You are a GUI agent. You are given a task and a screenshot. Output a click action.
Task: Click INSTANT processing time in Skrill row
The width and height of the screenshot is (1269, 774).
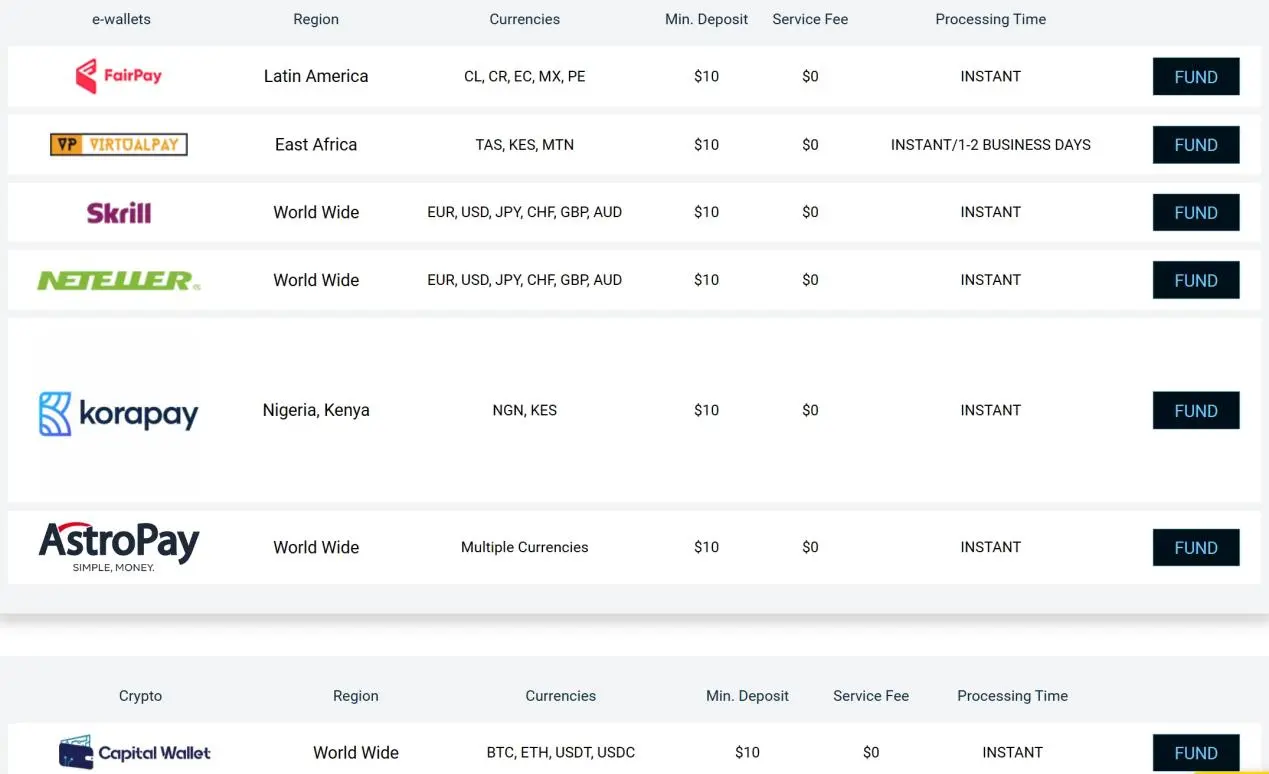click(x=991, y=212)
